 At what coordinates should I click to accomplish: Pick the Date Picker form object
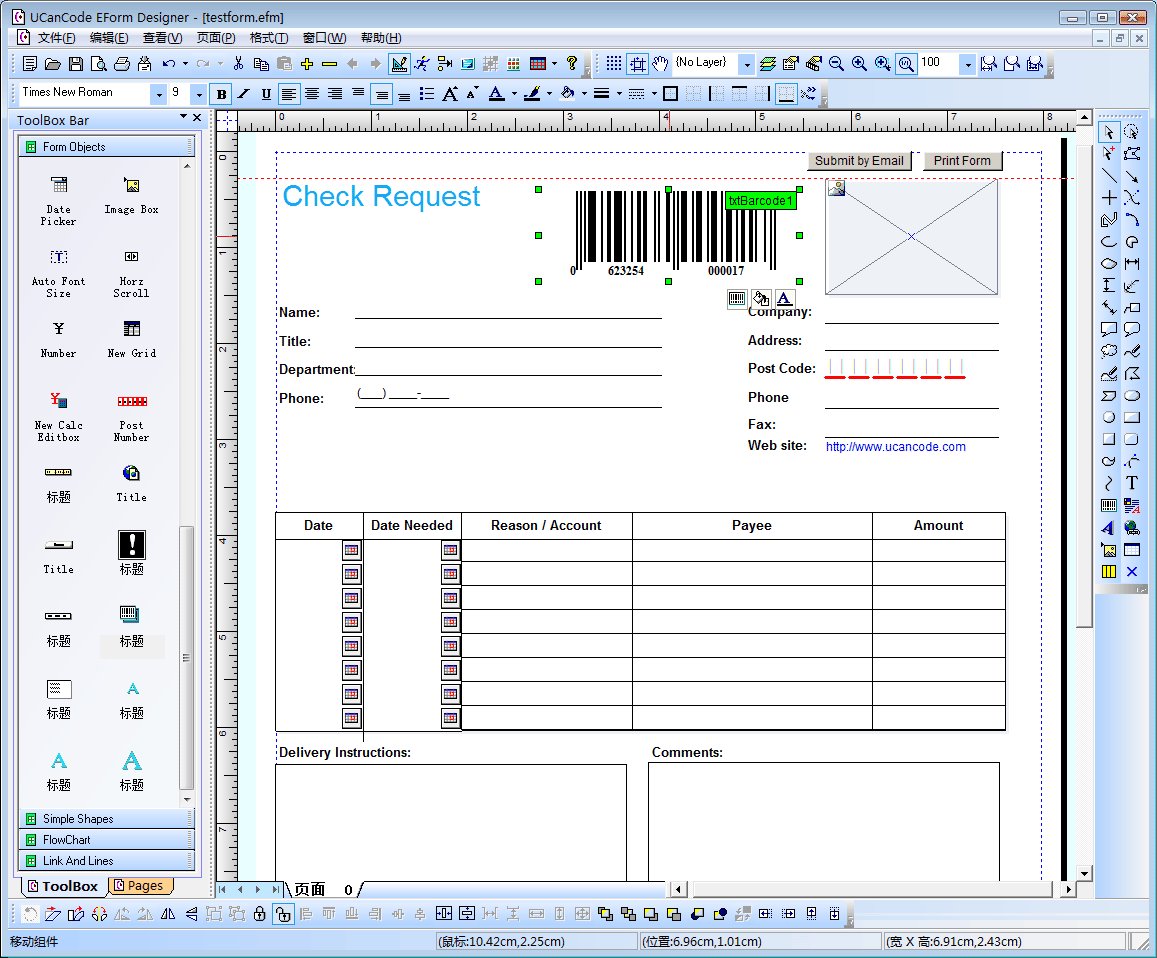(x=59, y=198)
